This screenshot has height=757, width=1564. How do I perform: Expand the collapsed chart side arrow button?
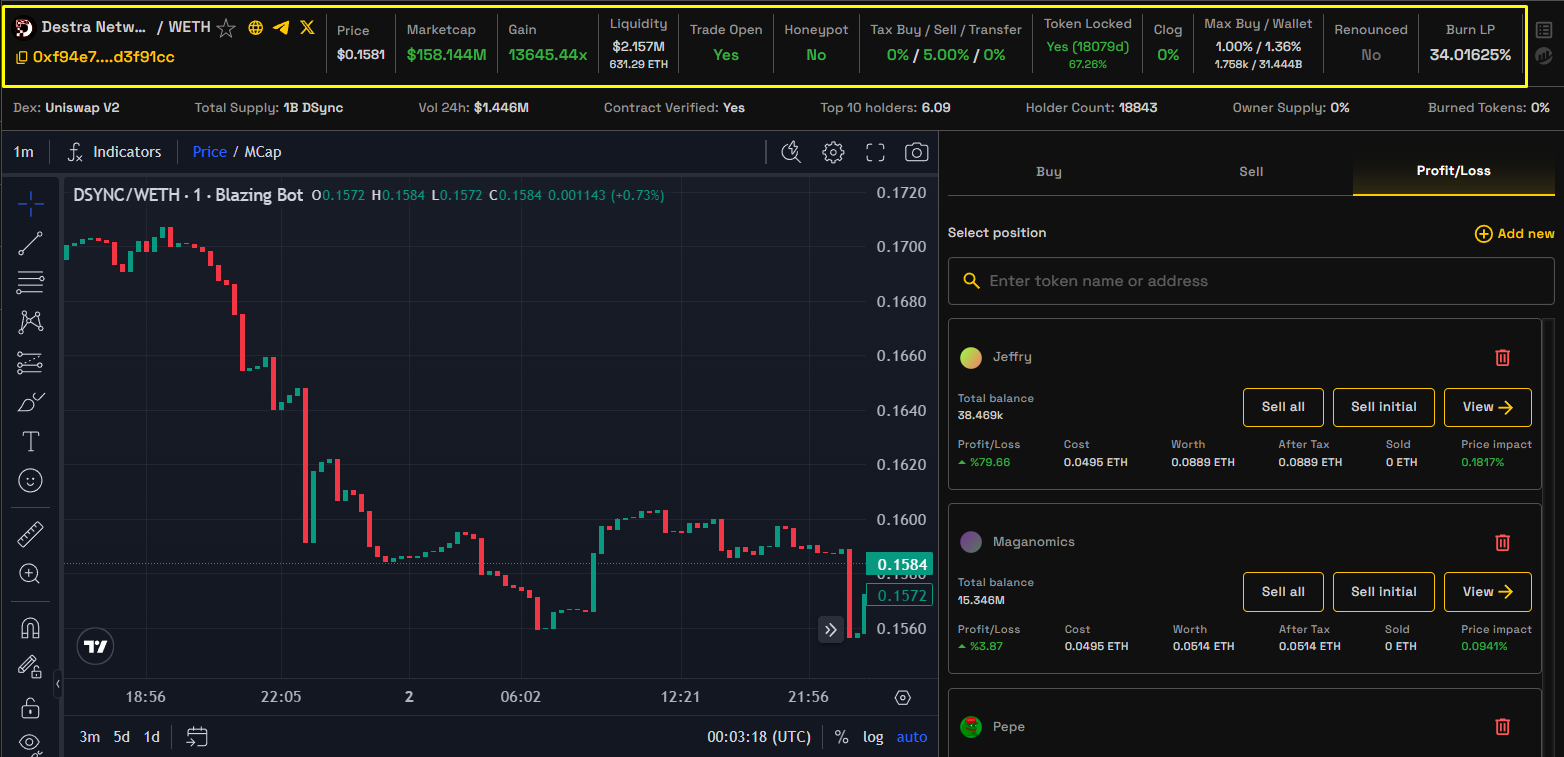pyautogui.click(x=830, y=630)
